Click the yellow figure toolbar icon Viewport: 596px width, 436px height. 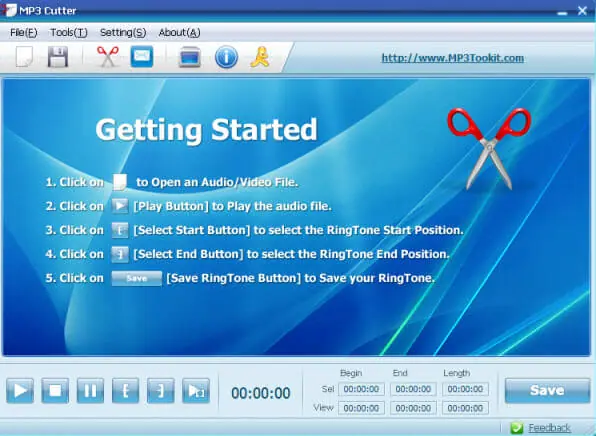click(260, 57)
